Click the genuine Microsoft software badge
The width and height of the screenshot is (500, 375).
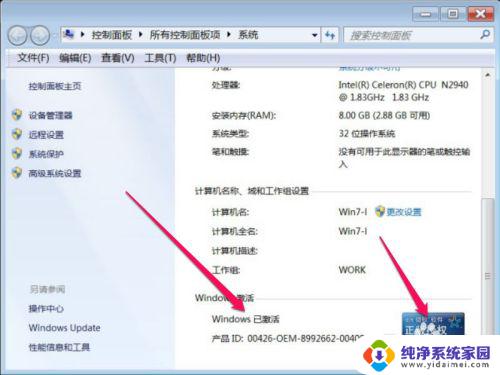point(433,324)
